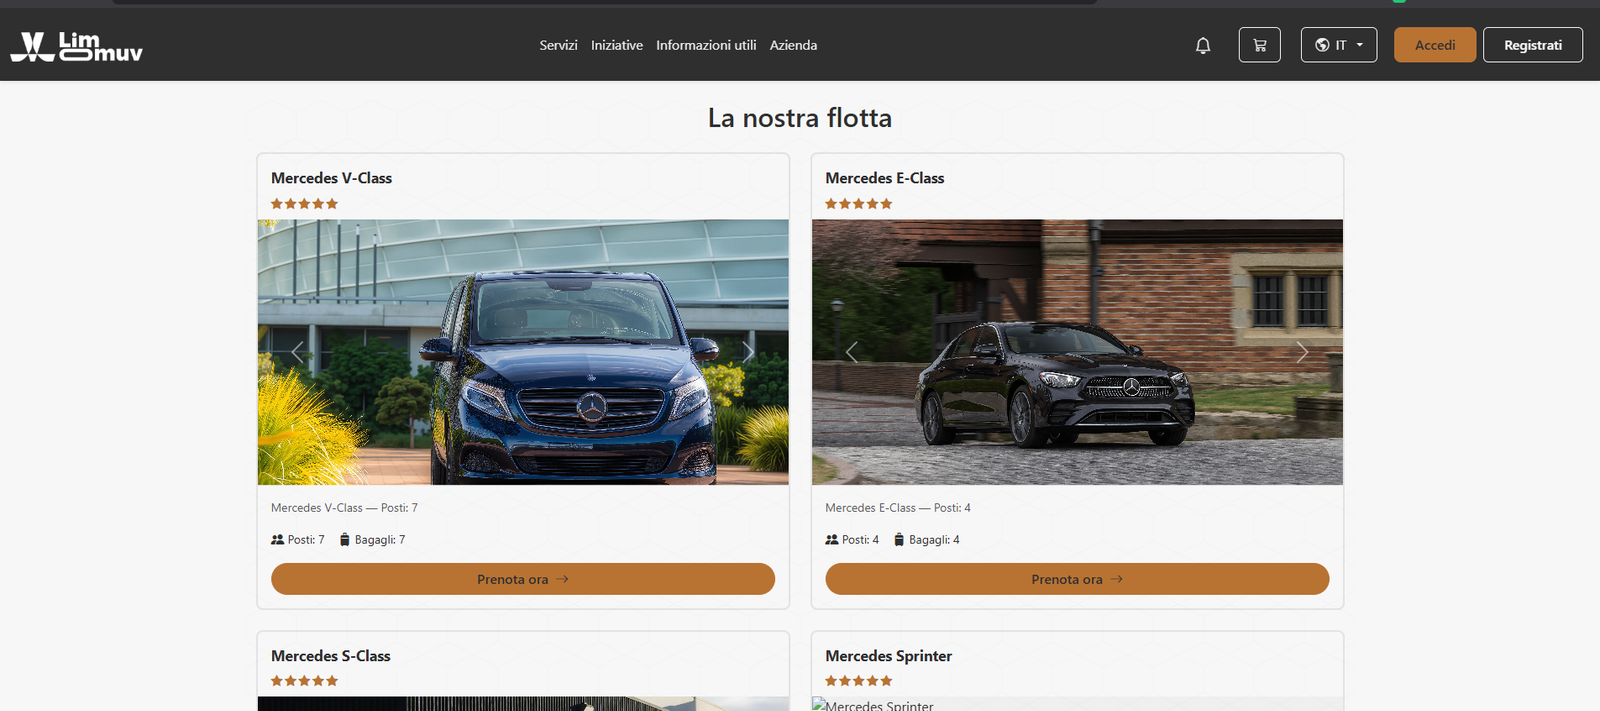Viewport: 1600px width, 711px height.
Task: Click the Mercedes V-Class title
Action: point(331,178)
